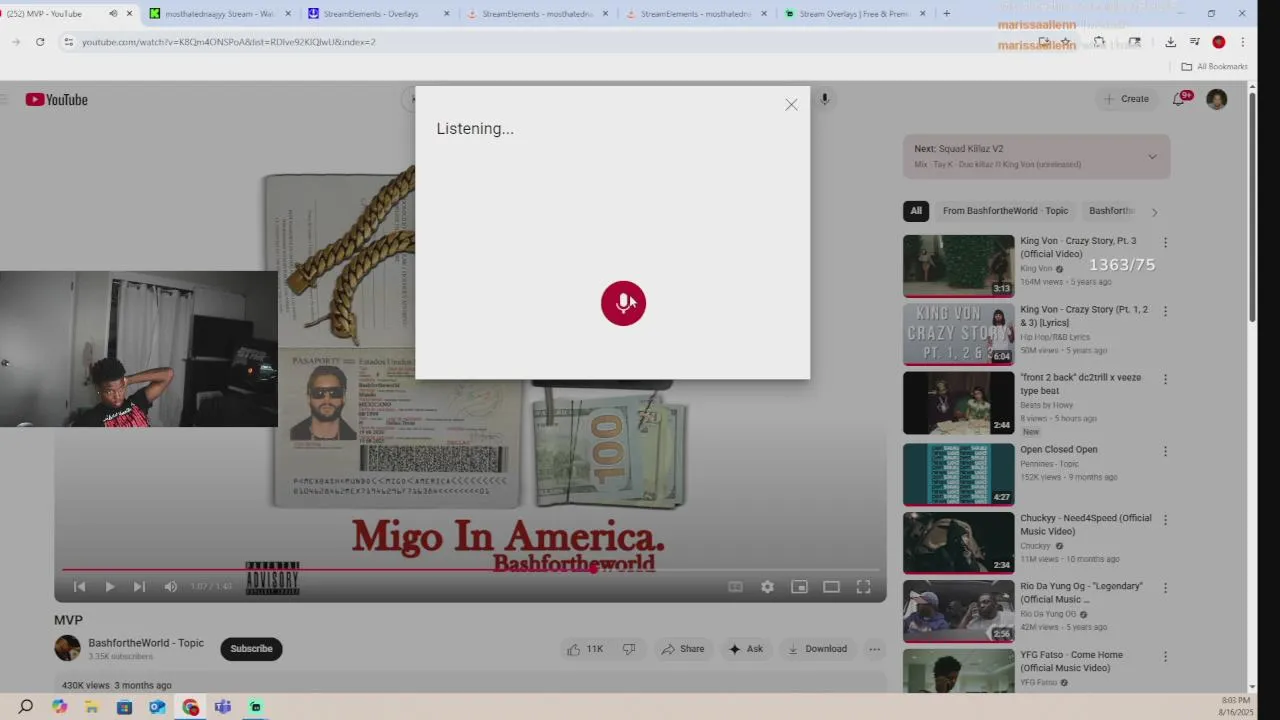Play the video with the play button
The image size is (1280, 720).
point(109,587)
